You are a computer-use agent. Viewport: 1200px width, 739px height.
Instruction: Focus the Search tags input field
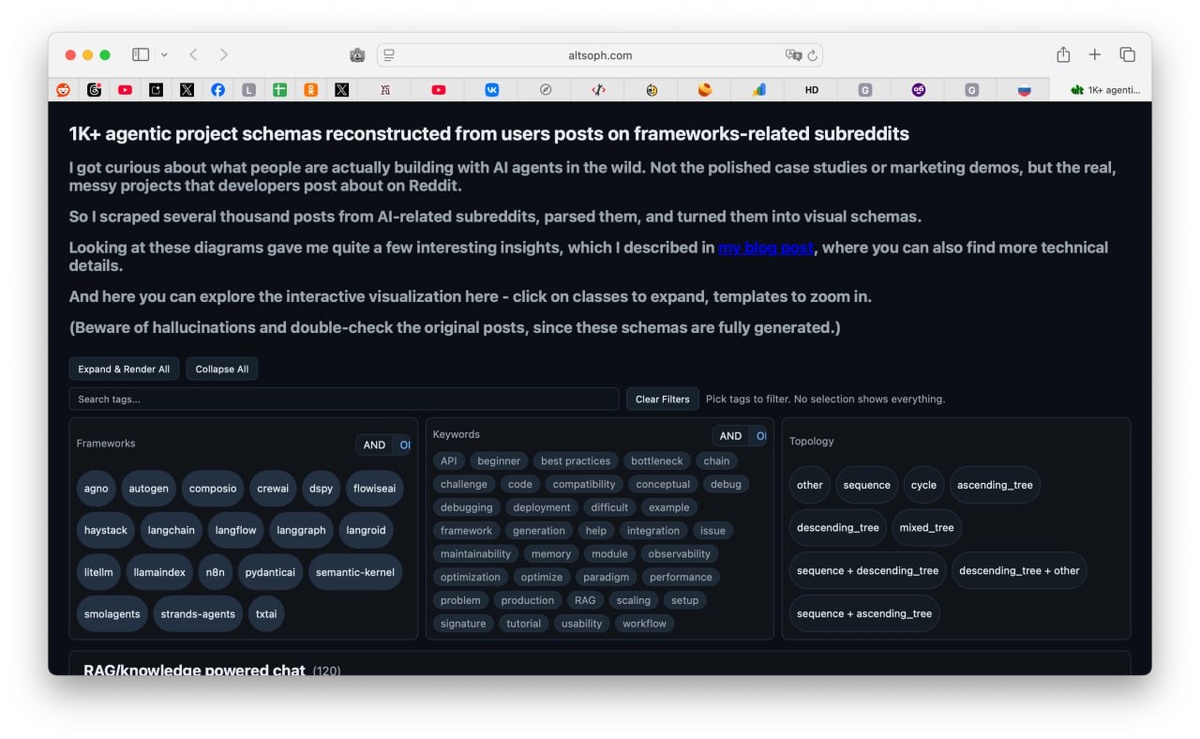(x=344, y=399)
